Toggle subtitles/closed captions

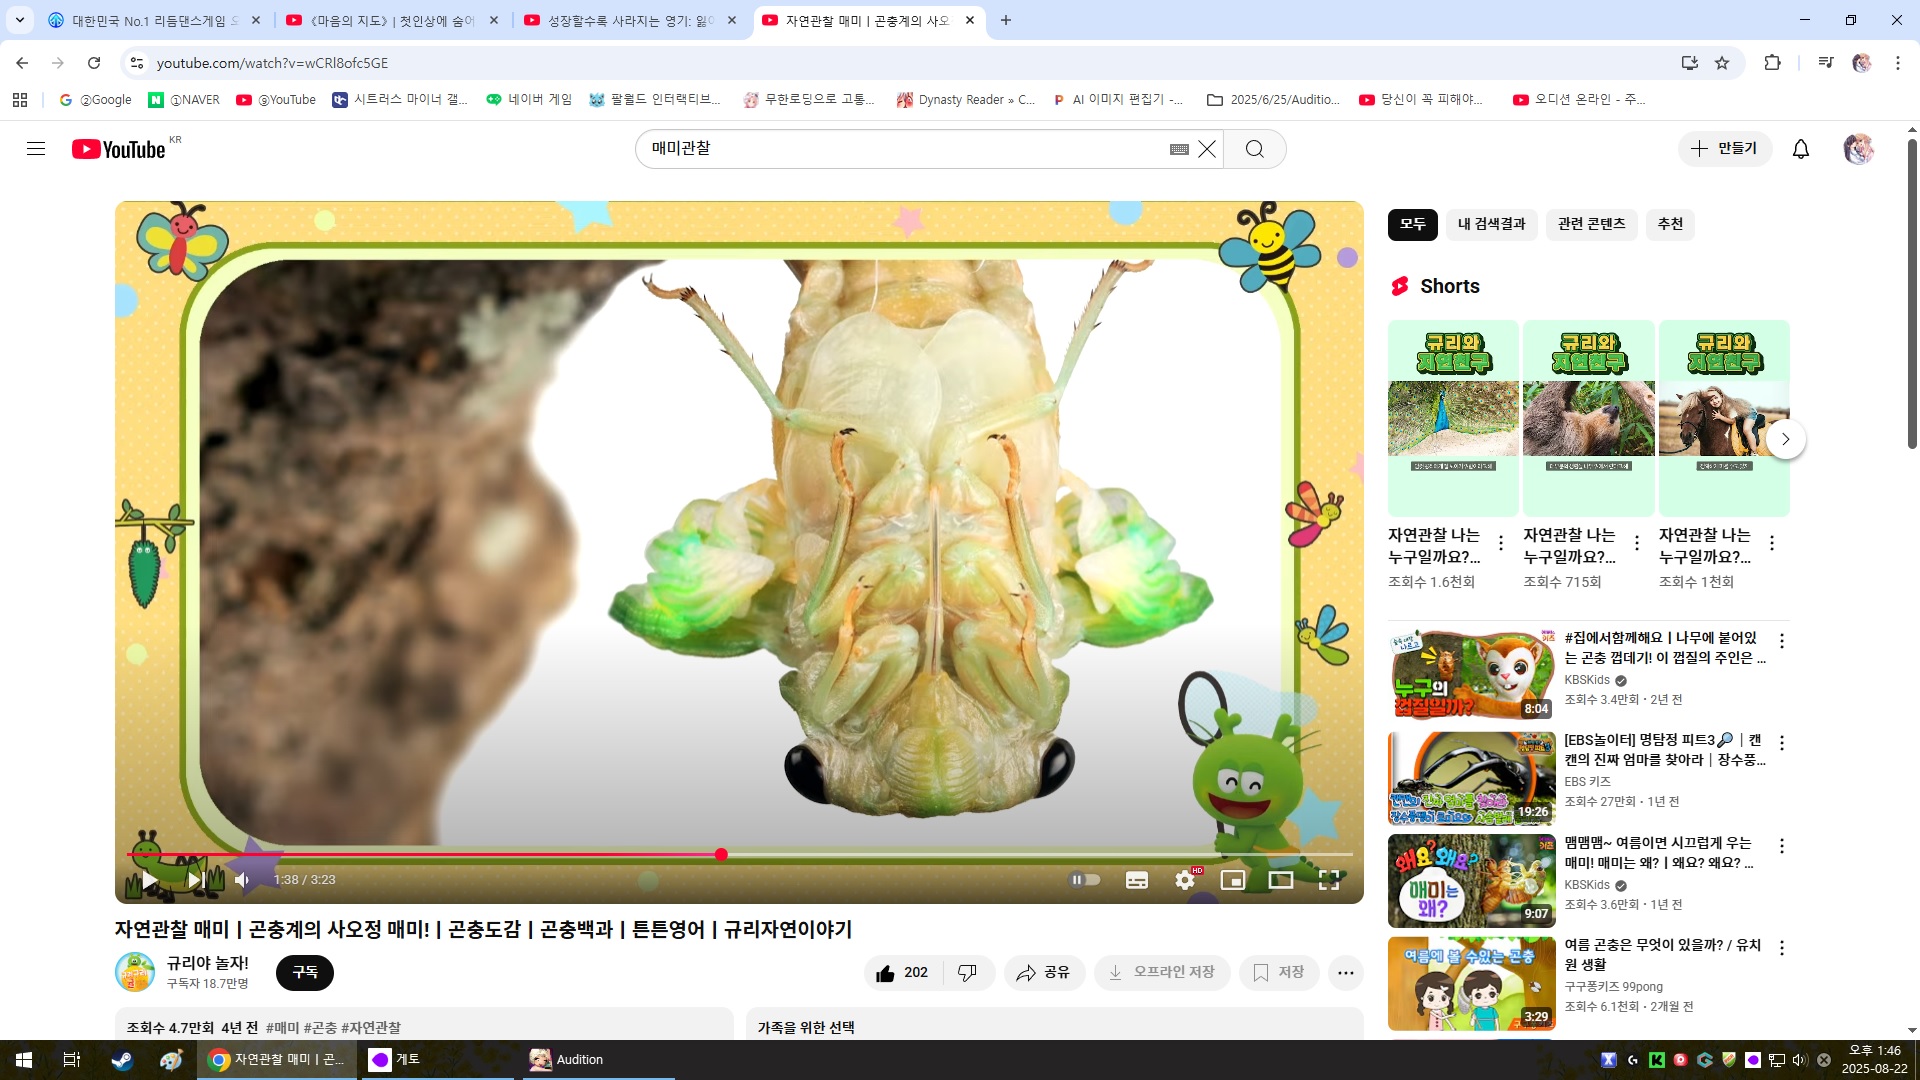point(1137,880)
